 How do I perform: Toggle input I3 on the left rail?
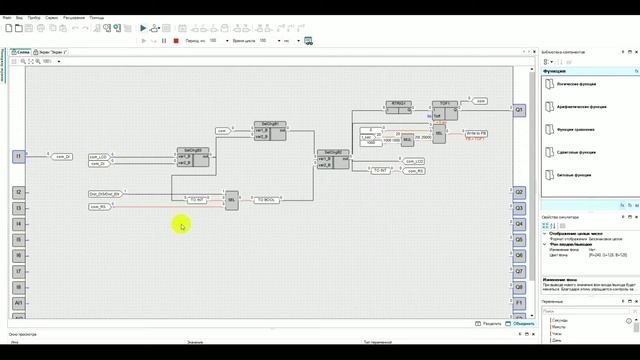pyautogui.click(x=18, y=208)
